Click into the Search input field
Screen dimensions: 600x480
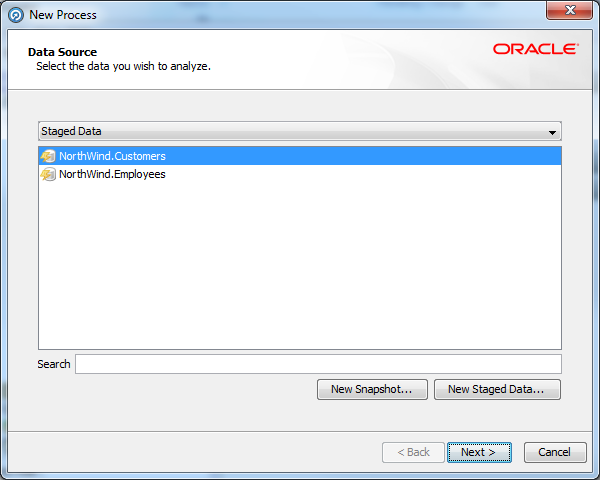click(318, 364)
